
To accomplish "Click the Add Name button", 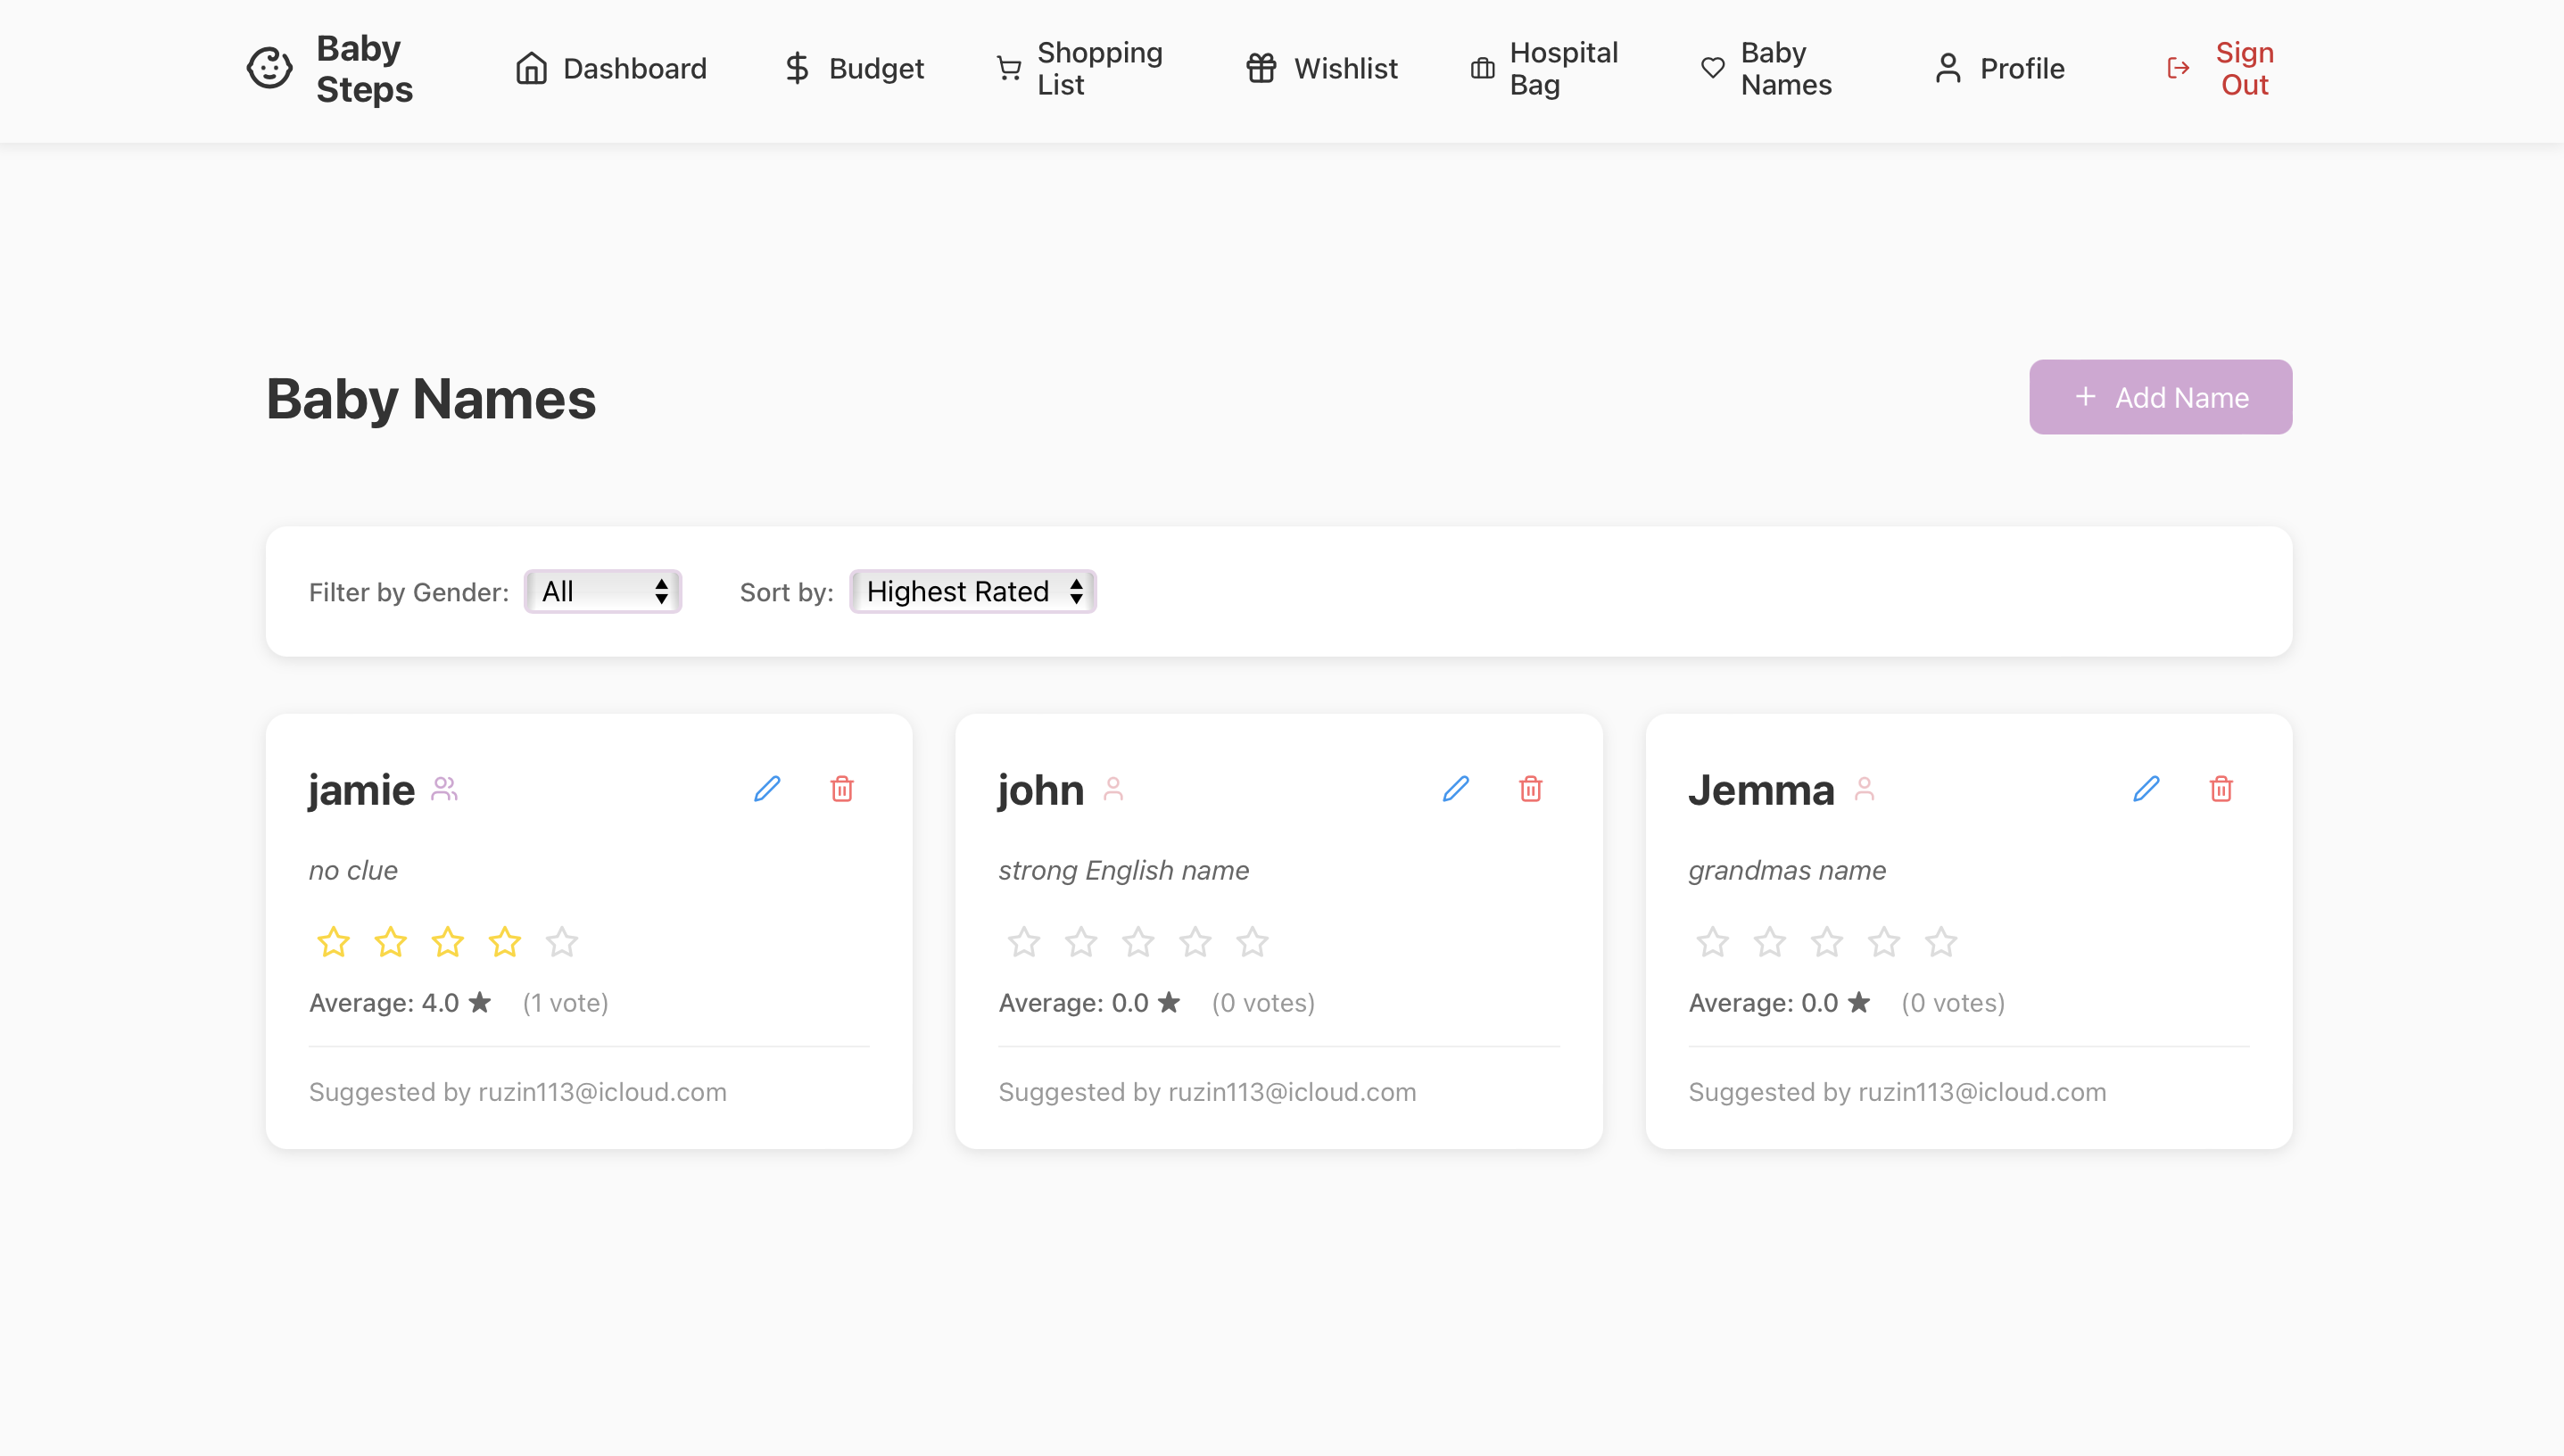I will 2160,397.
